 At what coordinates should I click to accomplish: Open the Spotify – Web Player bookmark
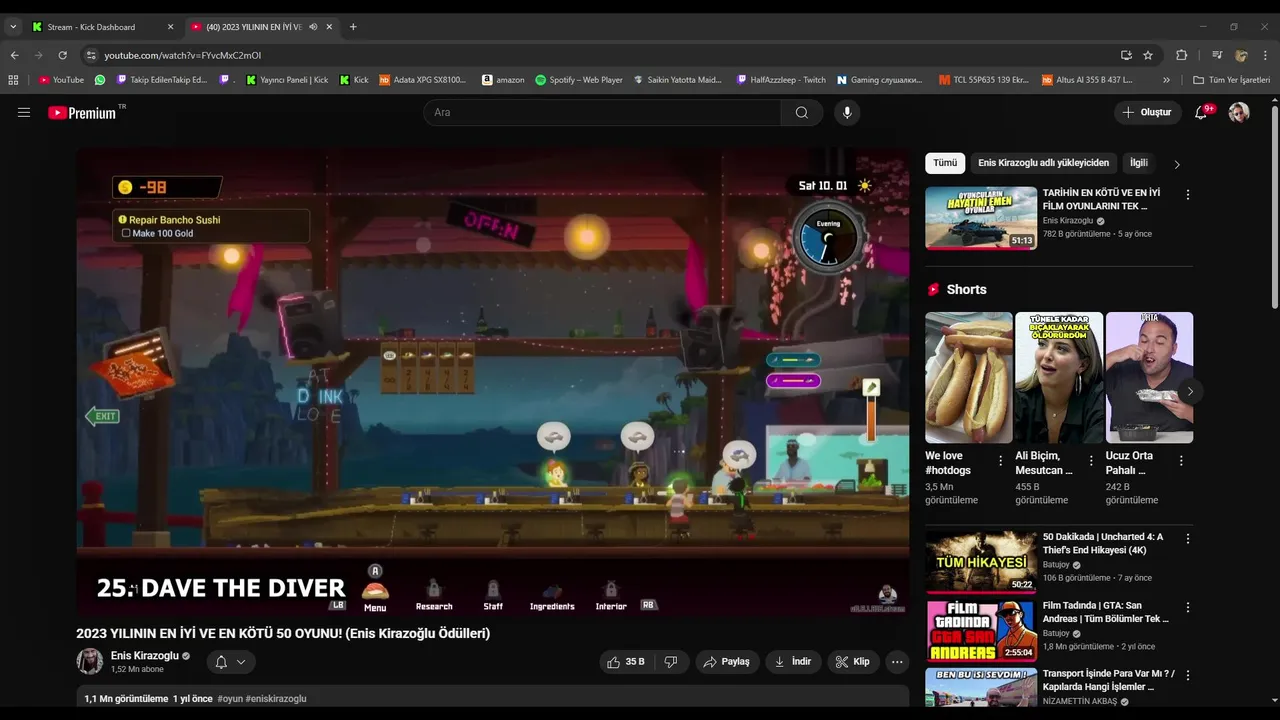(579, 80)
